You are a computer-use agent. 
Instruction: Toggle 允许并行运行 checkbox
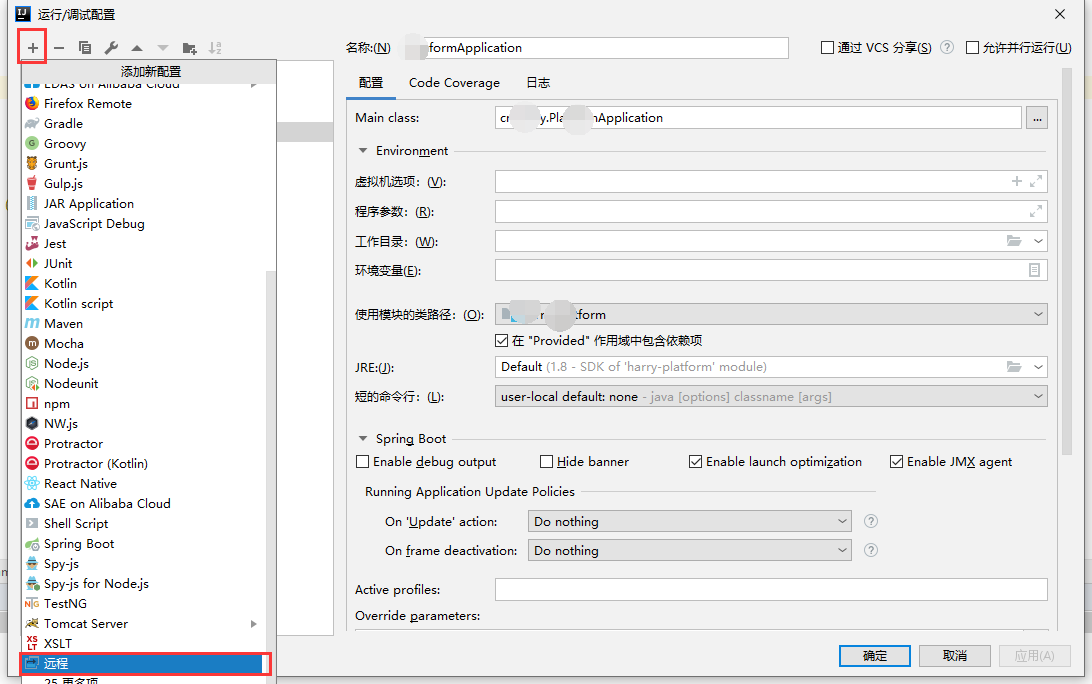972,47
